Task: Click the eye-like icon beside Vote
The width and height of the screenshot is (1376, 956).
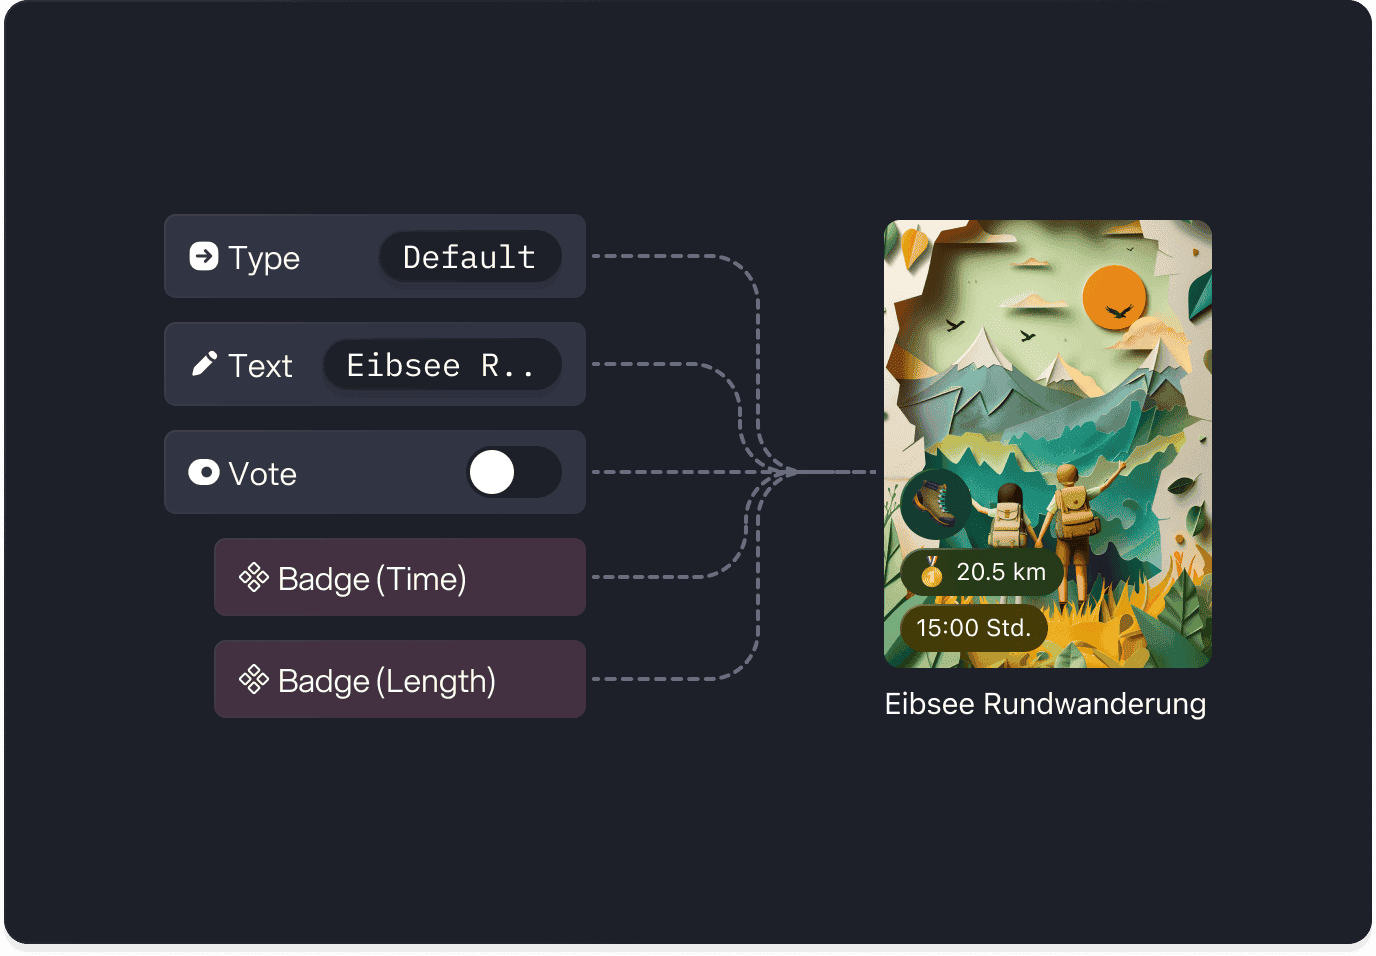Action: click(x=204, y=472)
